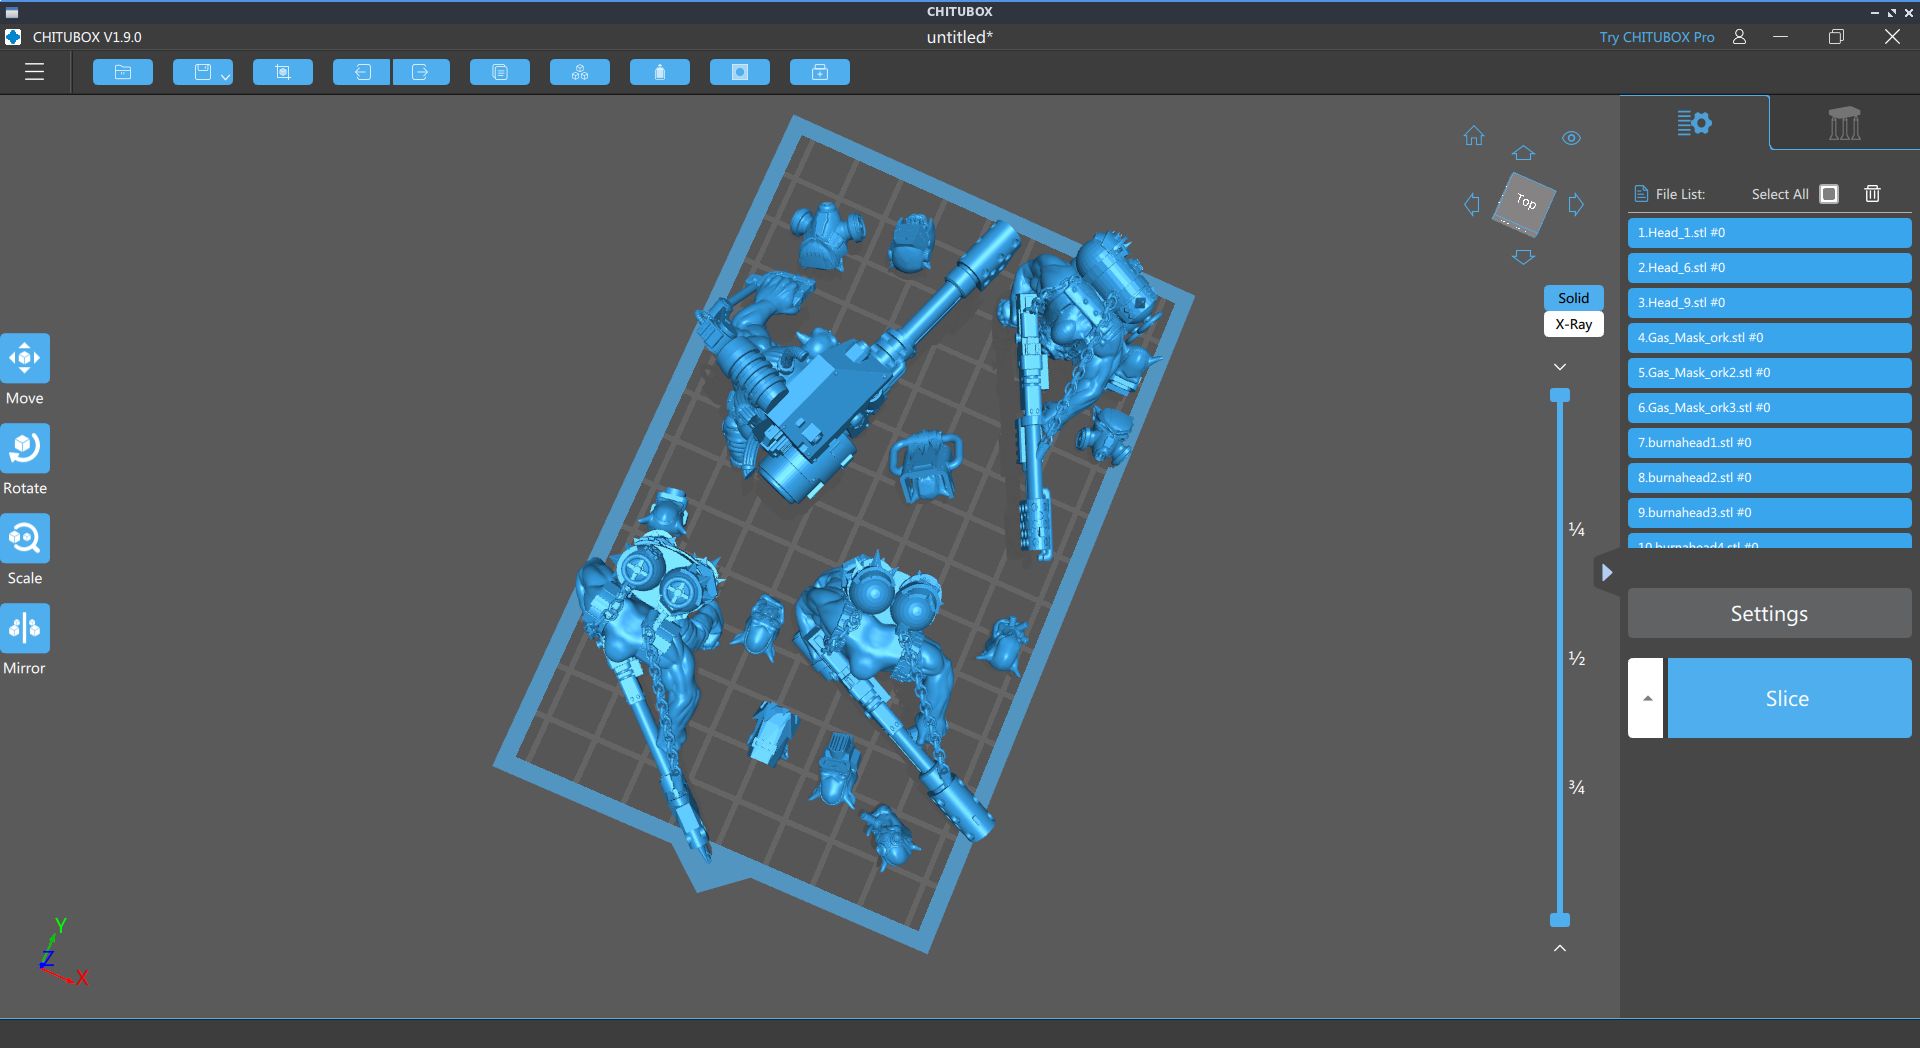Click the layer slider down chevron
Screen dimensions: 1920x1048
(1560, 367)
